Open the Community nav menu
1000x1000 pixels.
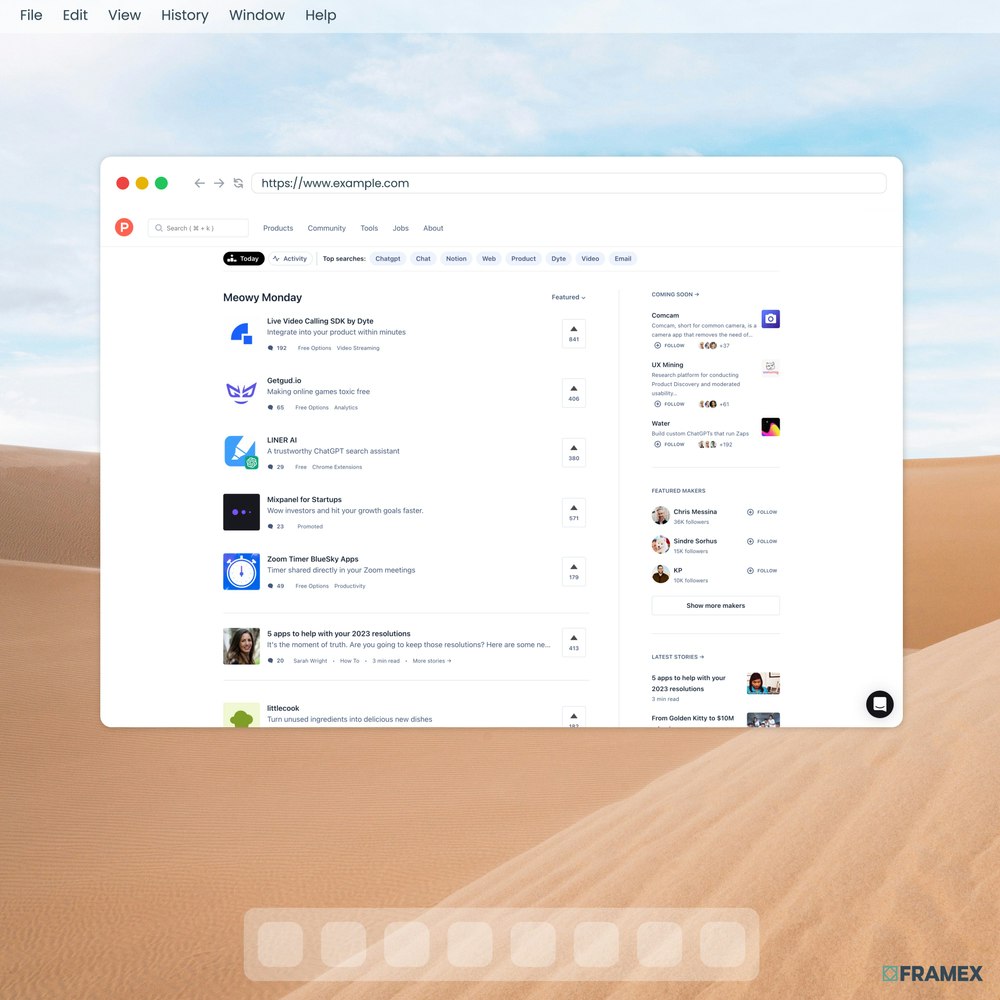pyautogui.click(x=327, y=228)
